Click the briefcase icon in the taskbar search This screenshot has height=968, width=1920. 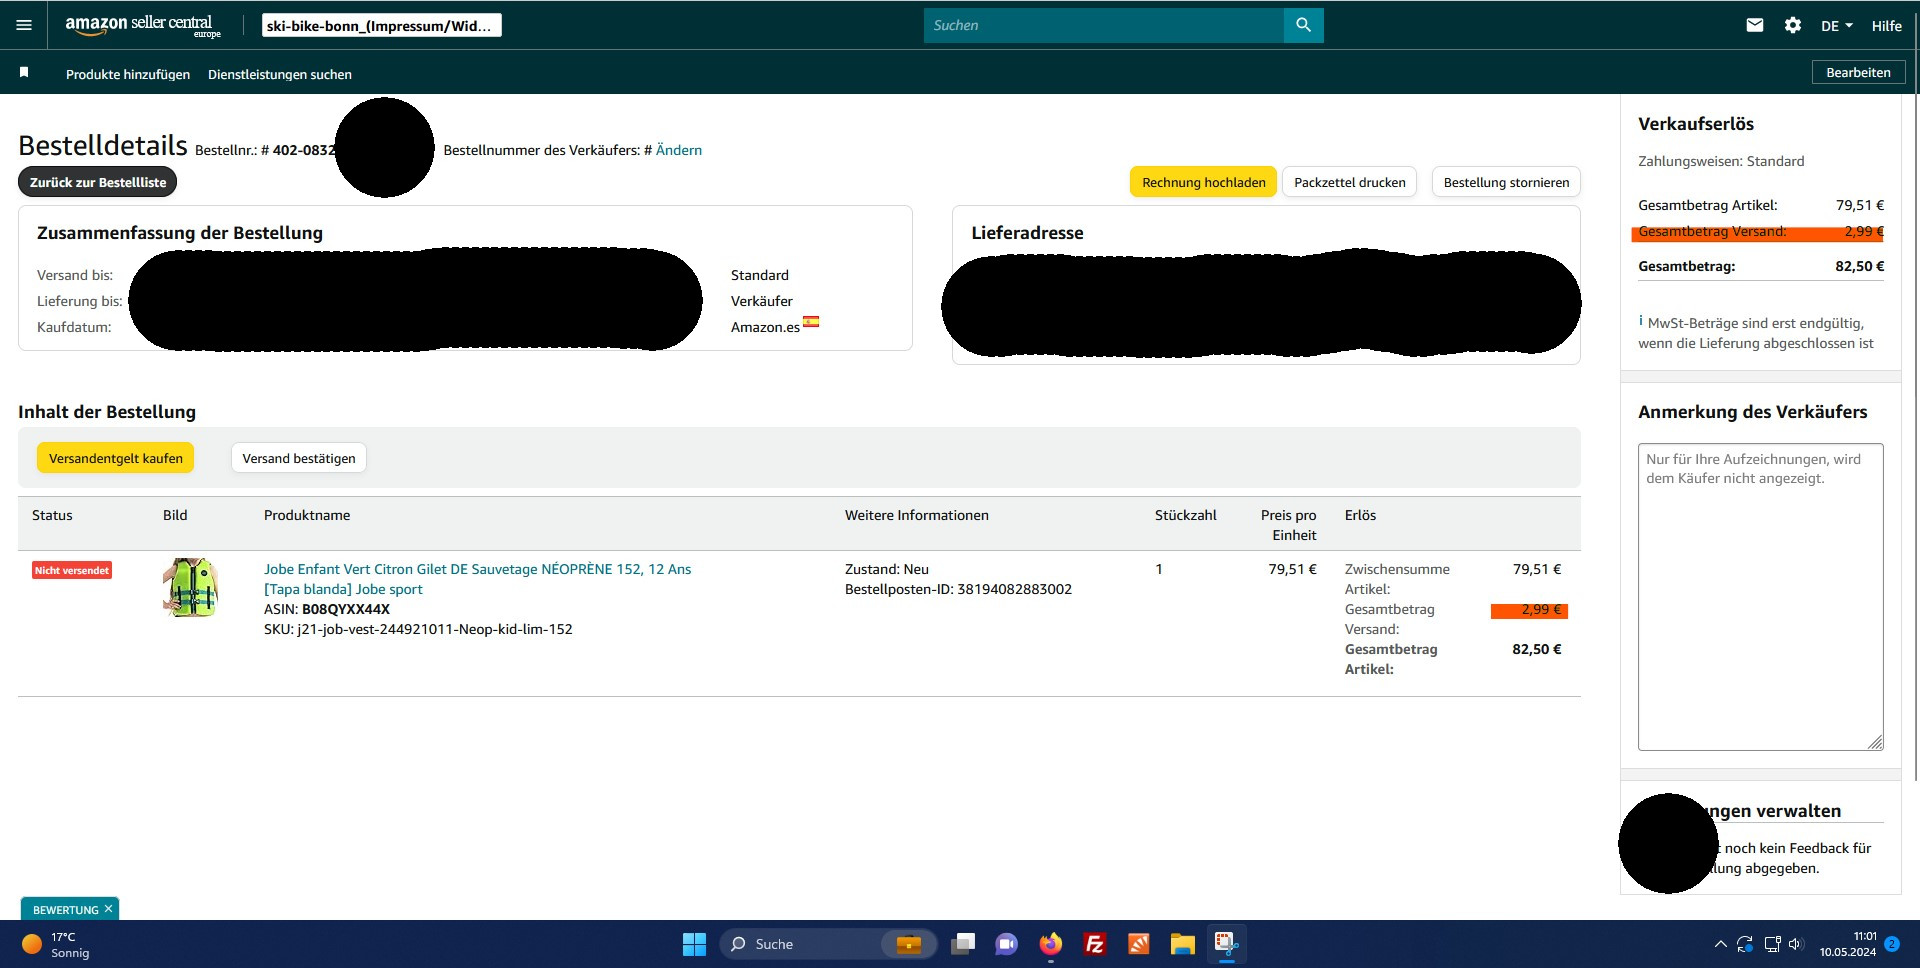(909, 944)
